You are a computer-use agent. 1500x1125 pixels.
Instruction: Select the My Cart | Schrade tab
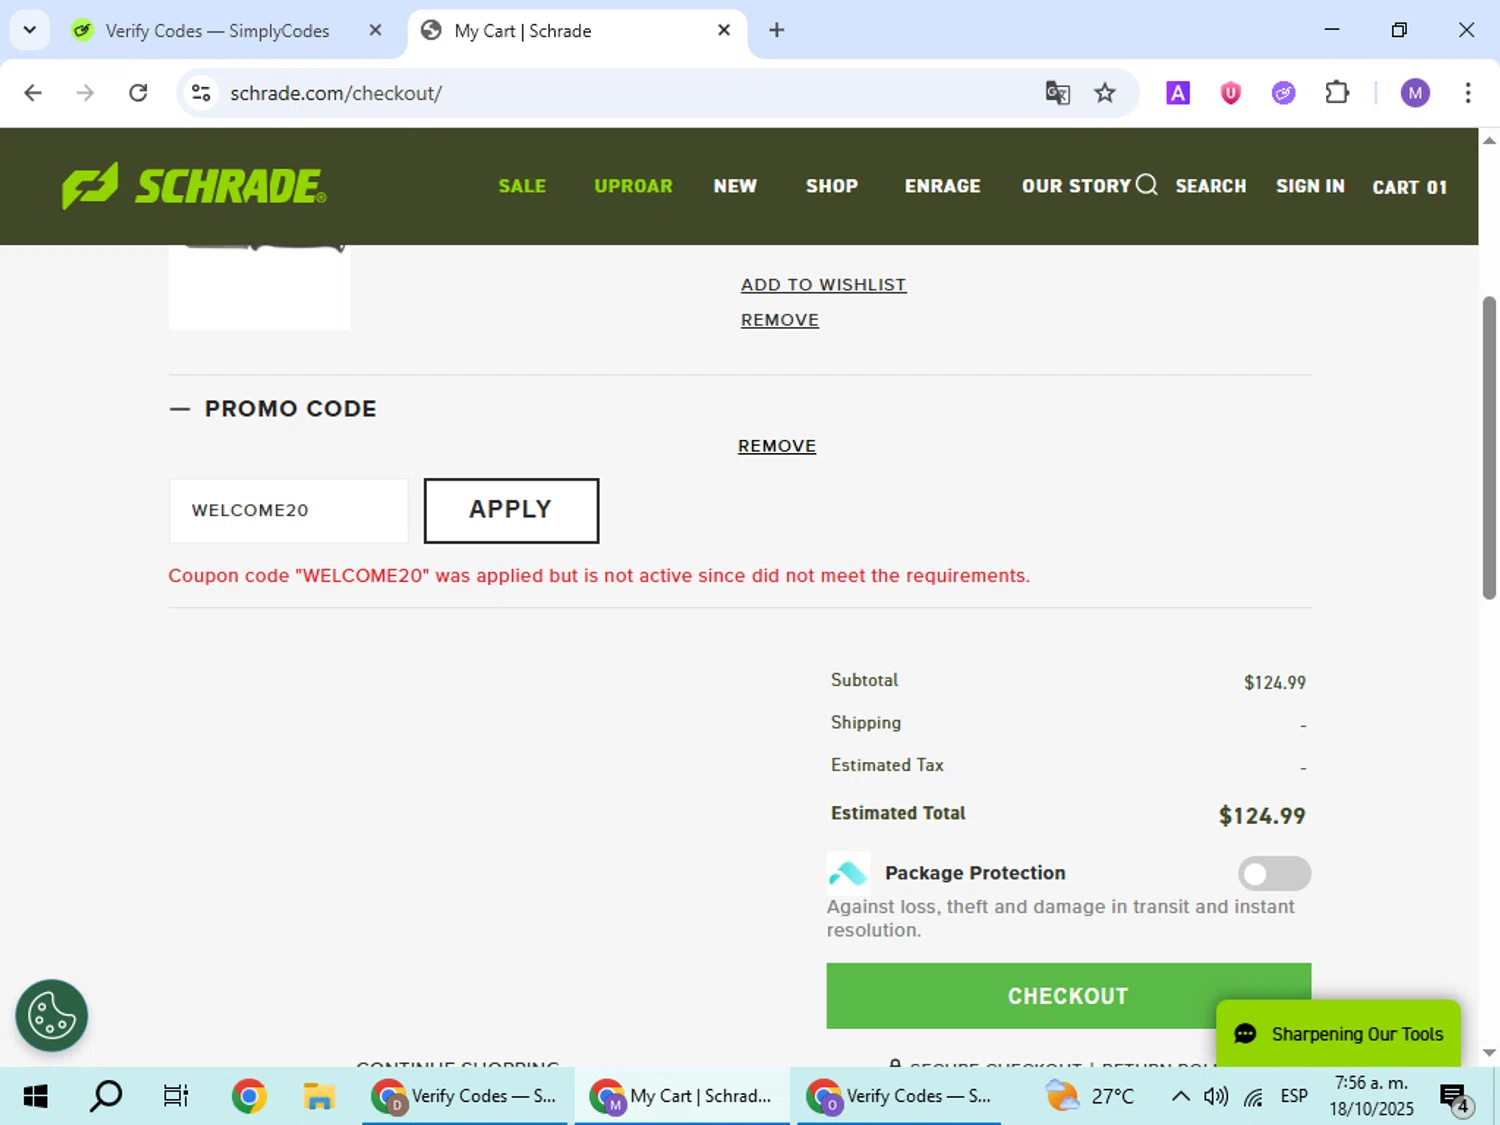pos(522,31)
